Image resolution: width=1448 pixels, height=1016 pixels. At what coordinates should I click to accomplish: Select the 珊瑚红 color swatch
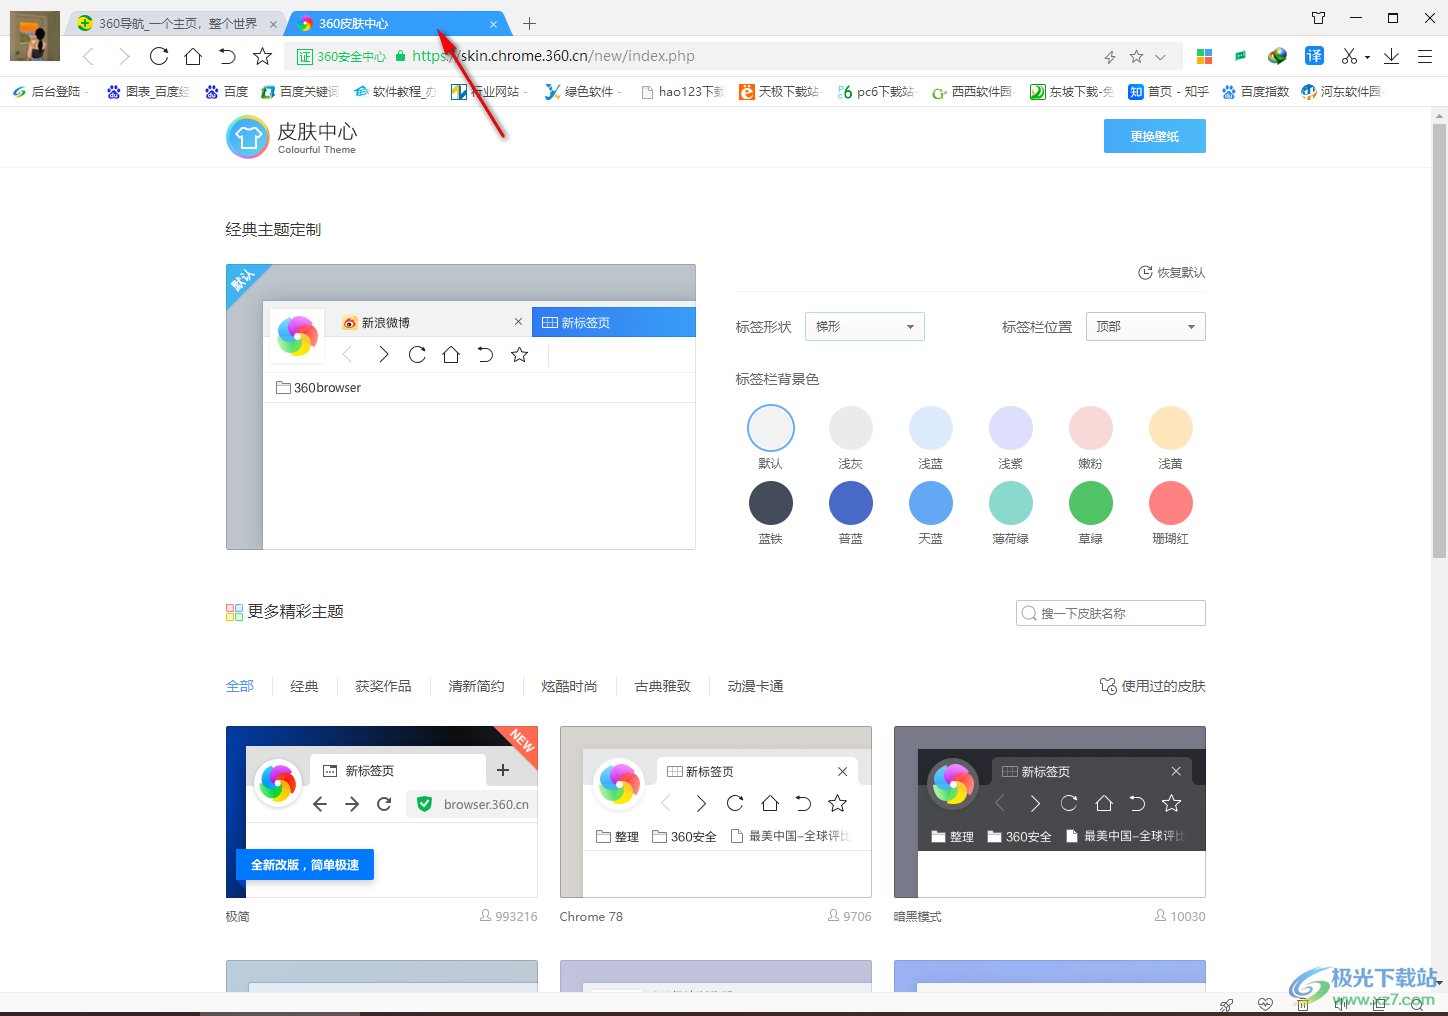tap(1170, 503)
